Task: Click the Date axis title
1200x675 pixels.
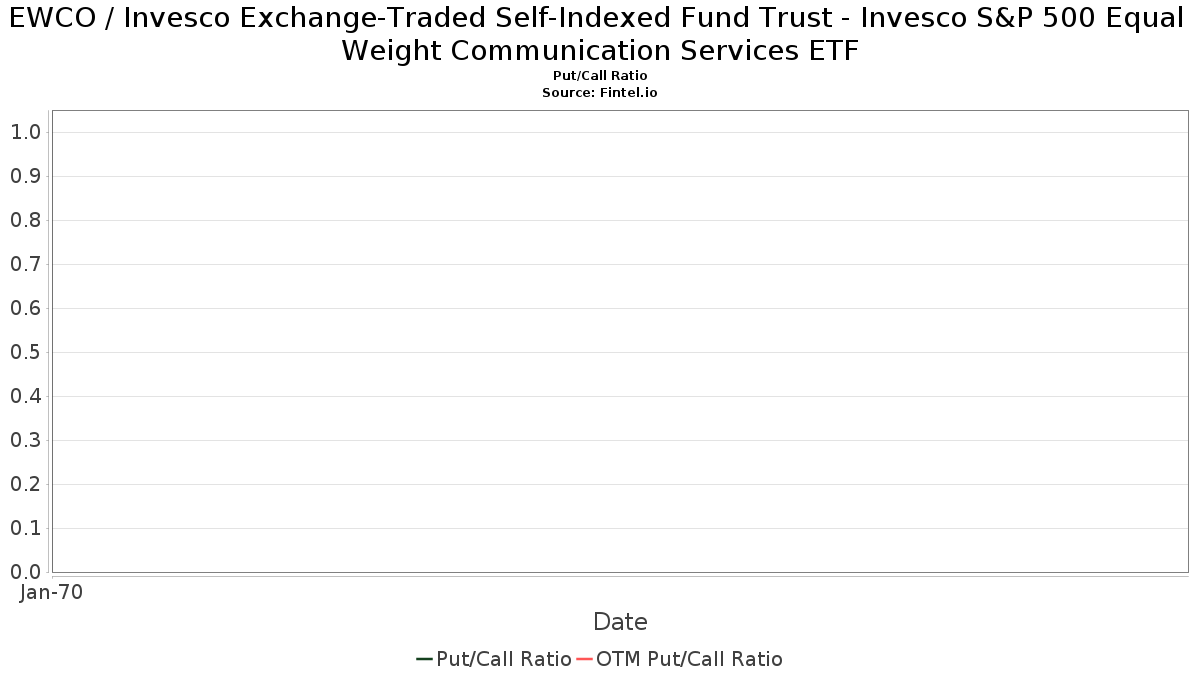Action: [620, 622]
